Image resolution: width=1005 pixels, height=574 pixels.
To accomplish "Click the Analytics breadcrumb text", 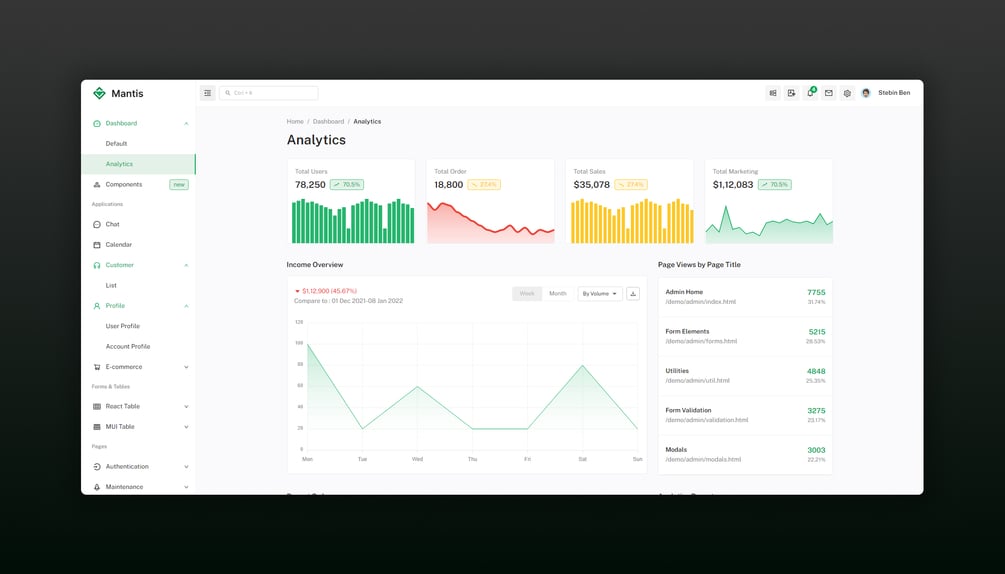I will (367, 121).
